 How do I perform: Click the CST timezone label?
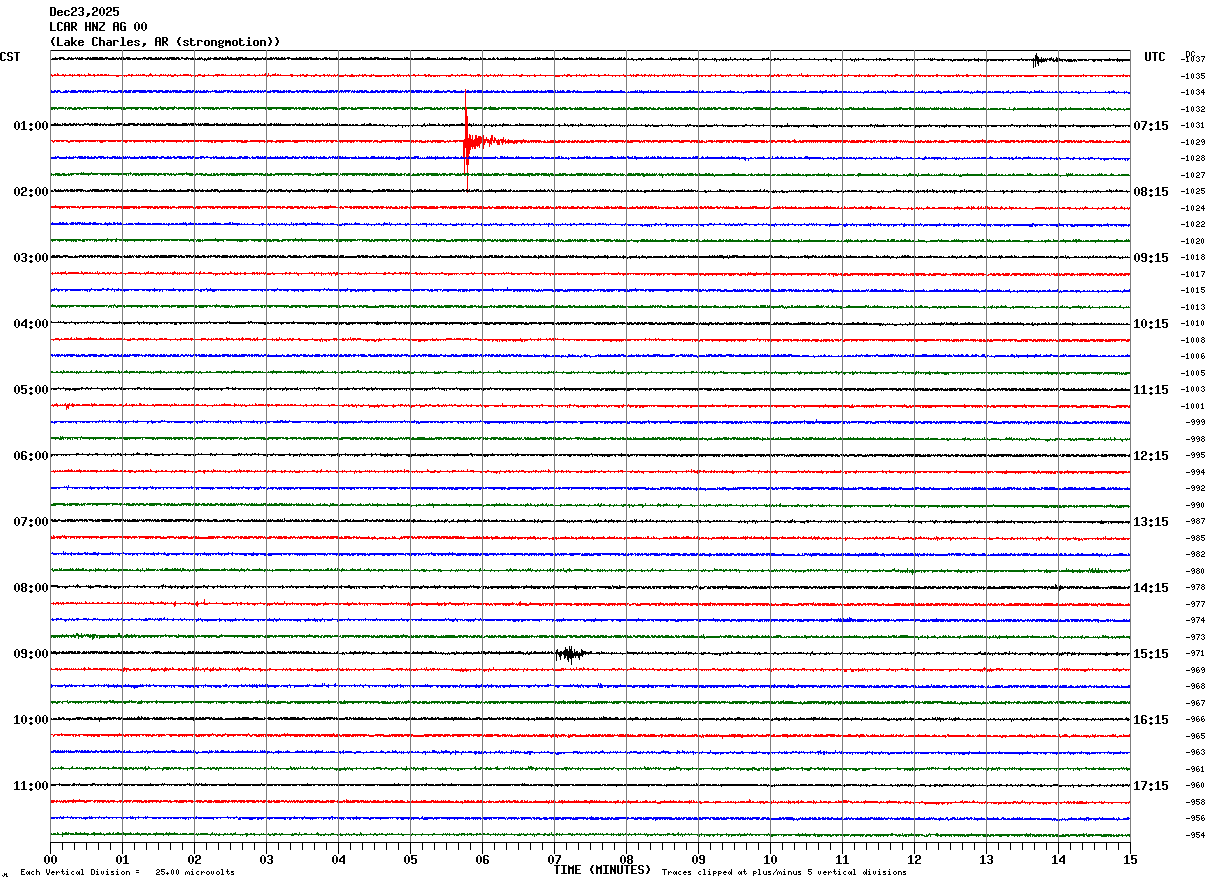(10, 57)
